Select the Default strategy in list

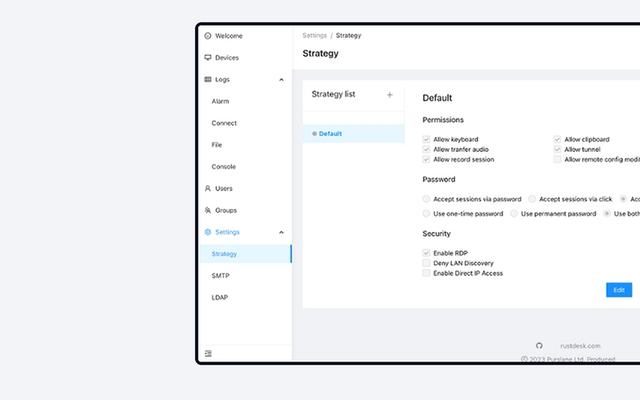click(330, 133)
